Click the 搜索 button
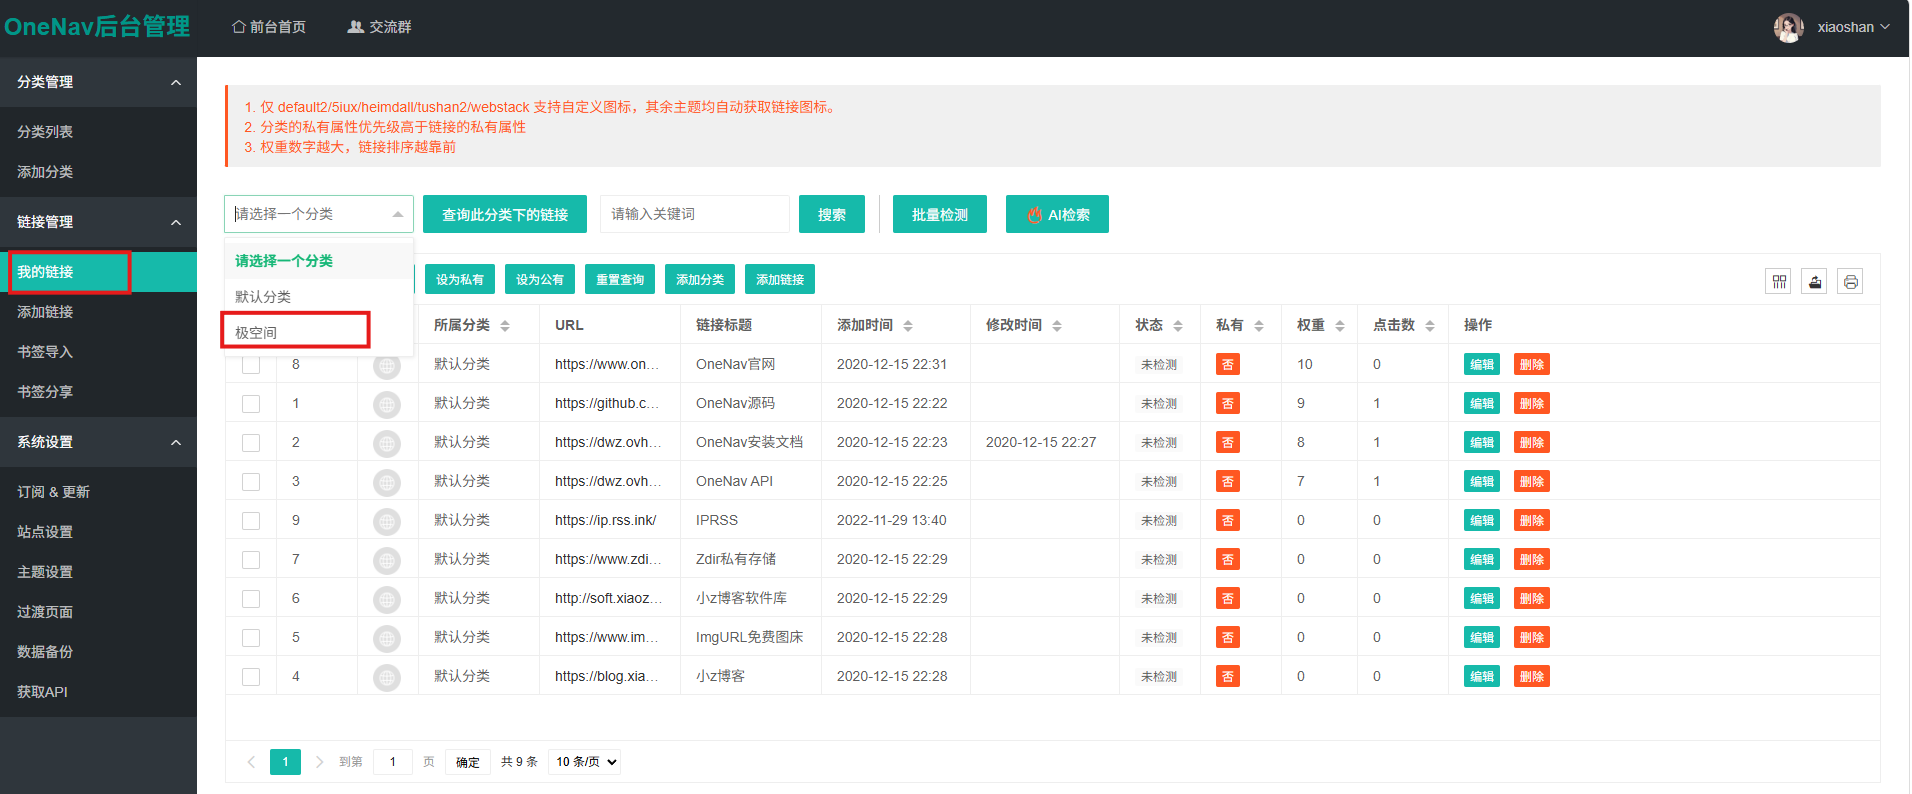The height and width of the screenshot is (794, 1912). pyautogui.click(x=832, y=214)
